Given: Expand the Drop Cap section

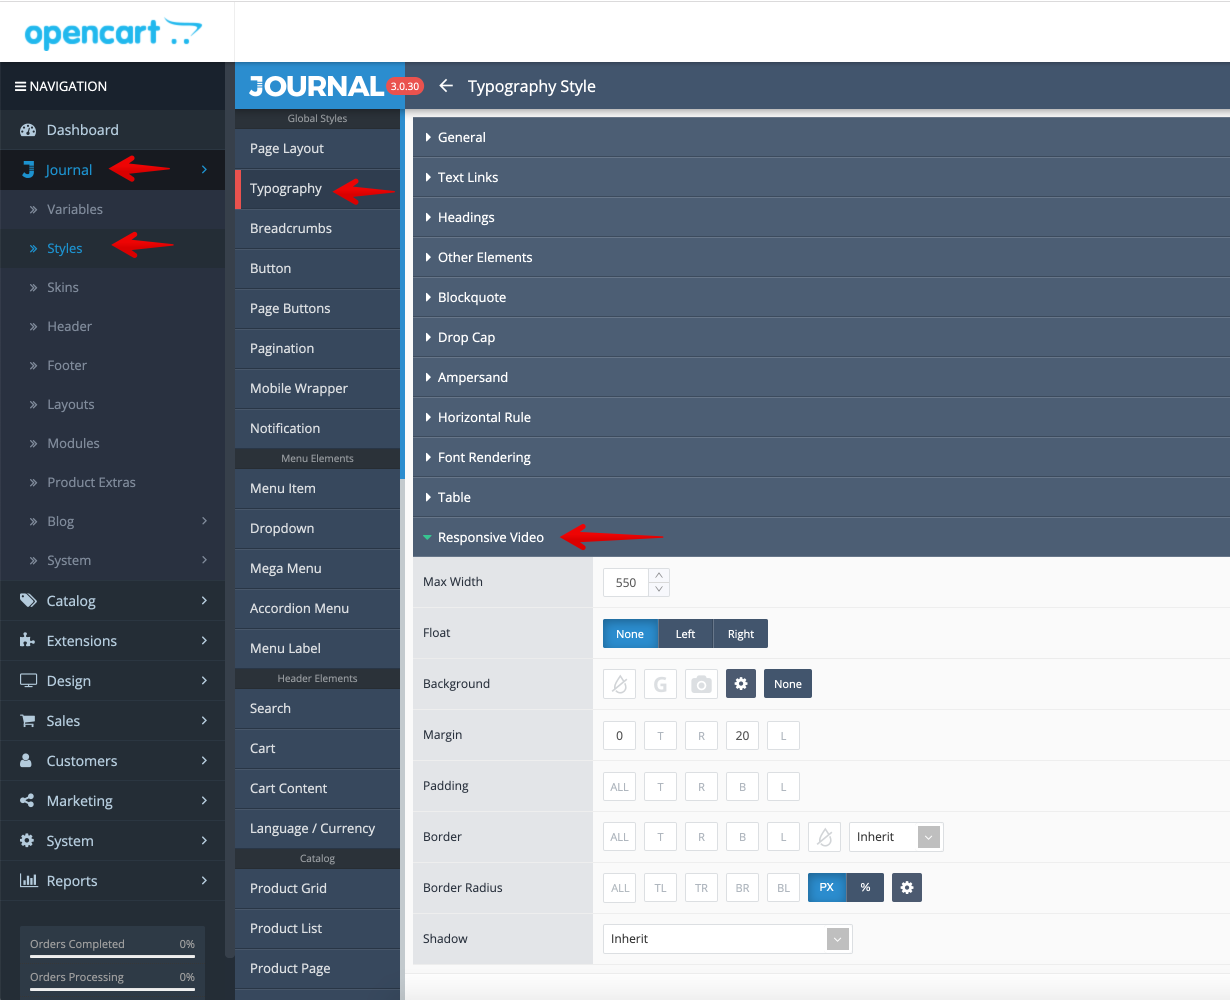Looking at the screenshot, I should pos(821,337).
